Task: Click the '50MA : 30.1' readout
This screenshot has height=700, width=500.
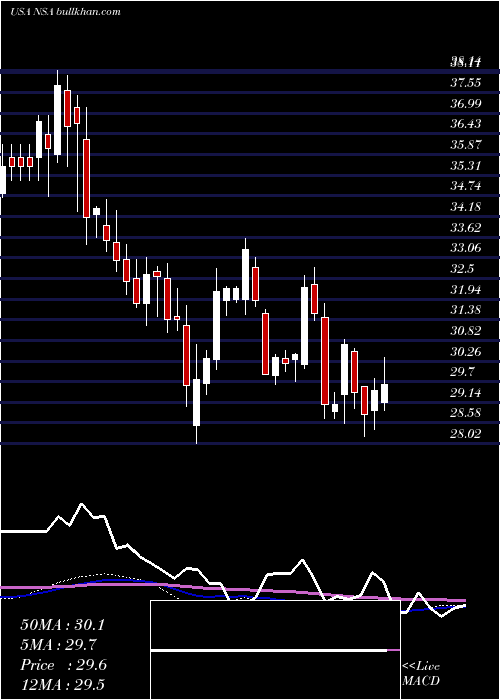Action: pos(62,625)
